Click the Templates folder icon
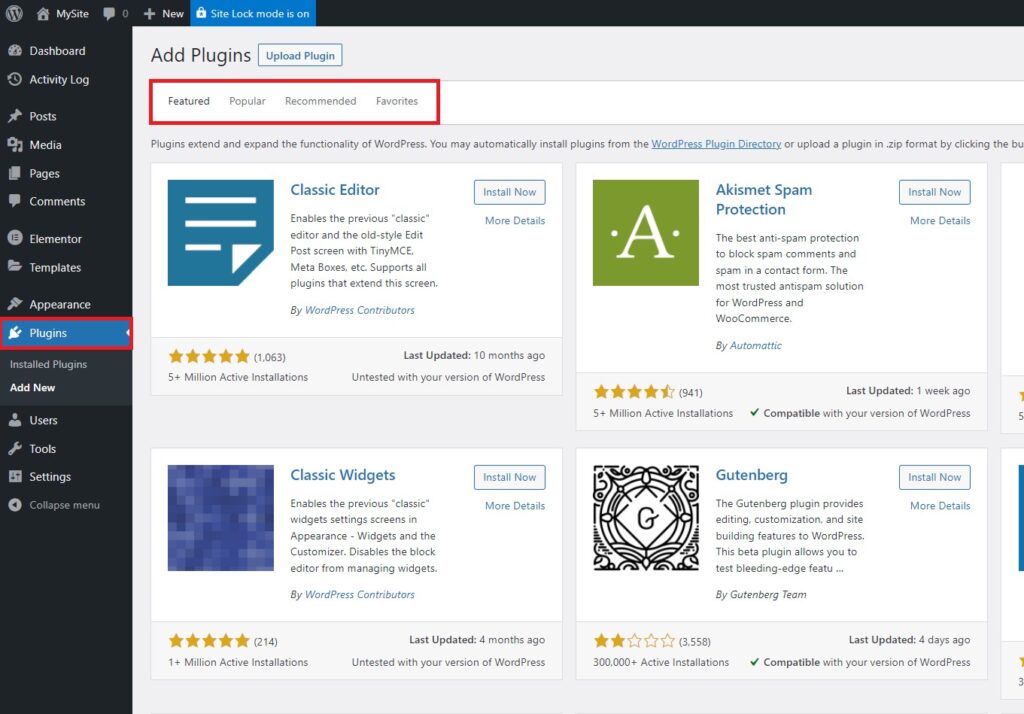Image resolution: width=1024 pixels, height=714 pixels. click(x=15, y=267)
